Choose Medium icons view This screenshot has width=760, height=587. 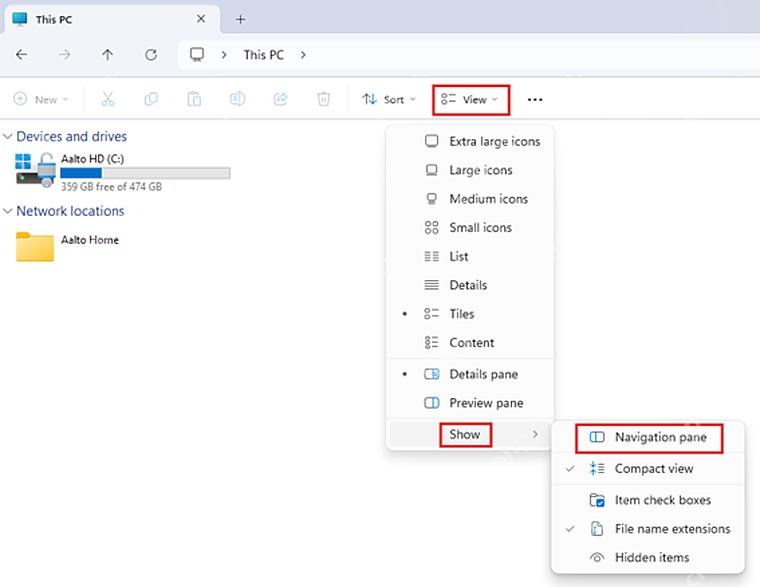tap(470, 199)
